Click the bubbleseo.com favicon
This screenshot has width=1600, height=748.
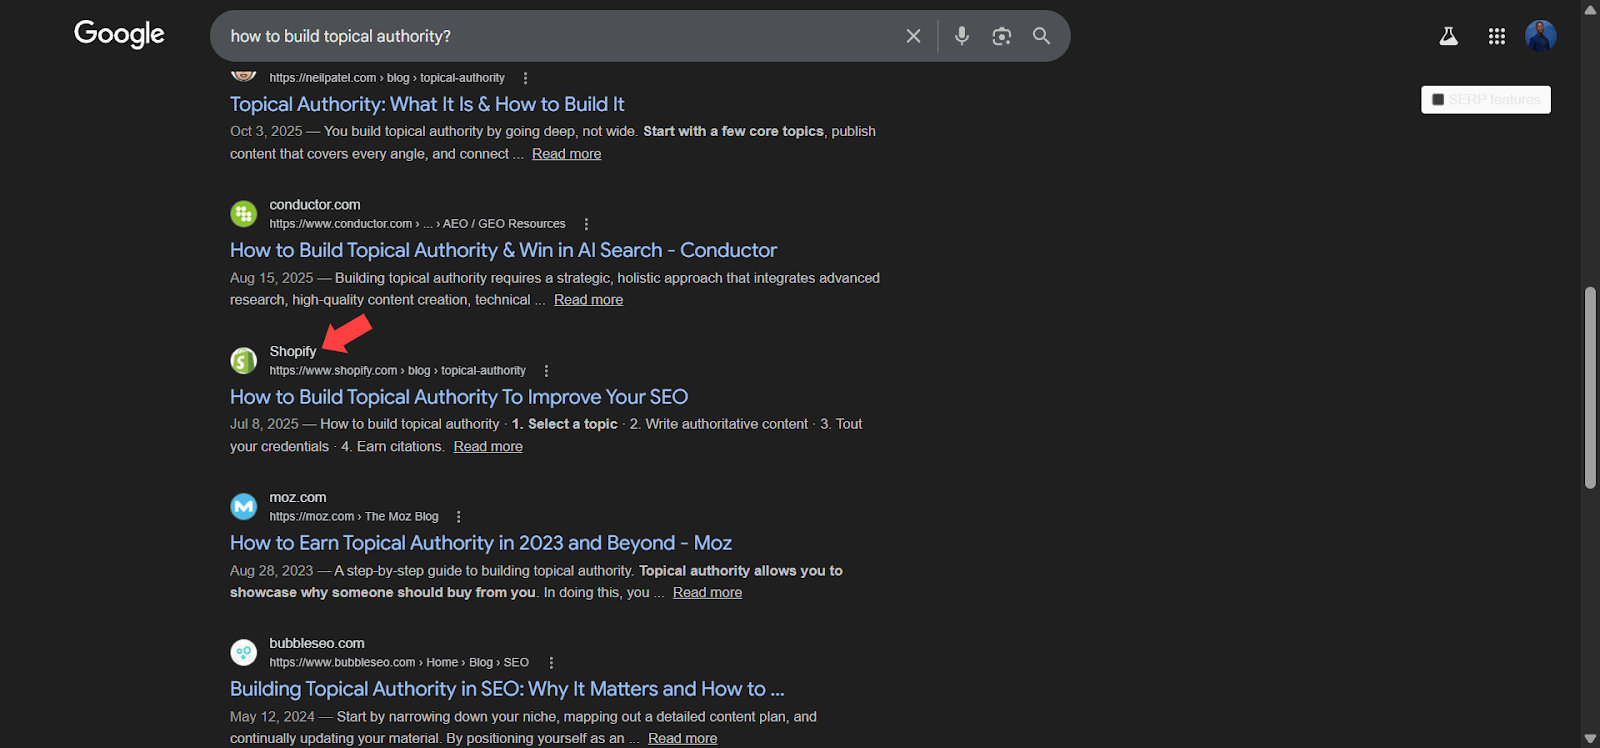coord(244,653)
